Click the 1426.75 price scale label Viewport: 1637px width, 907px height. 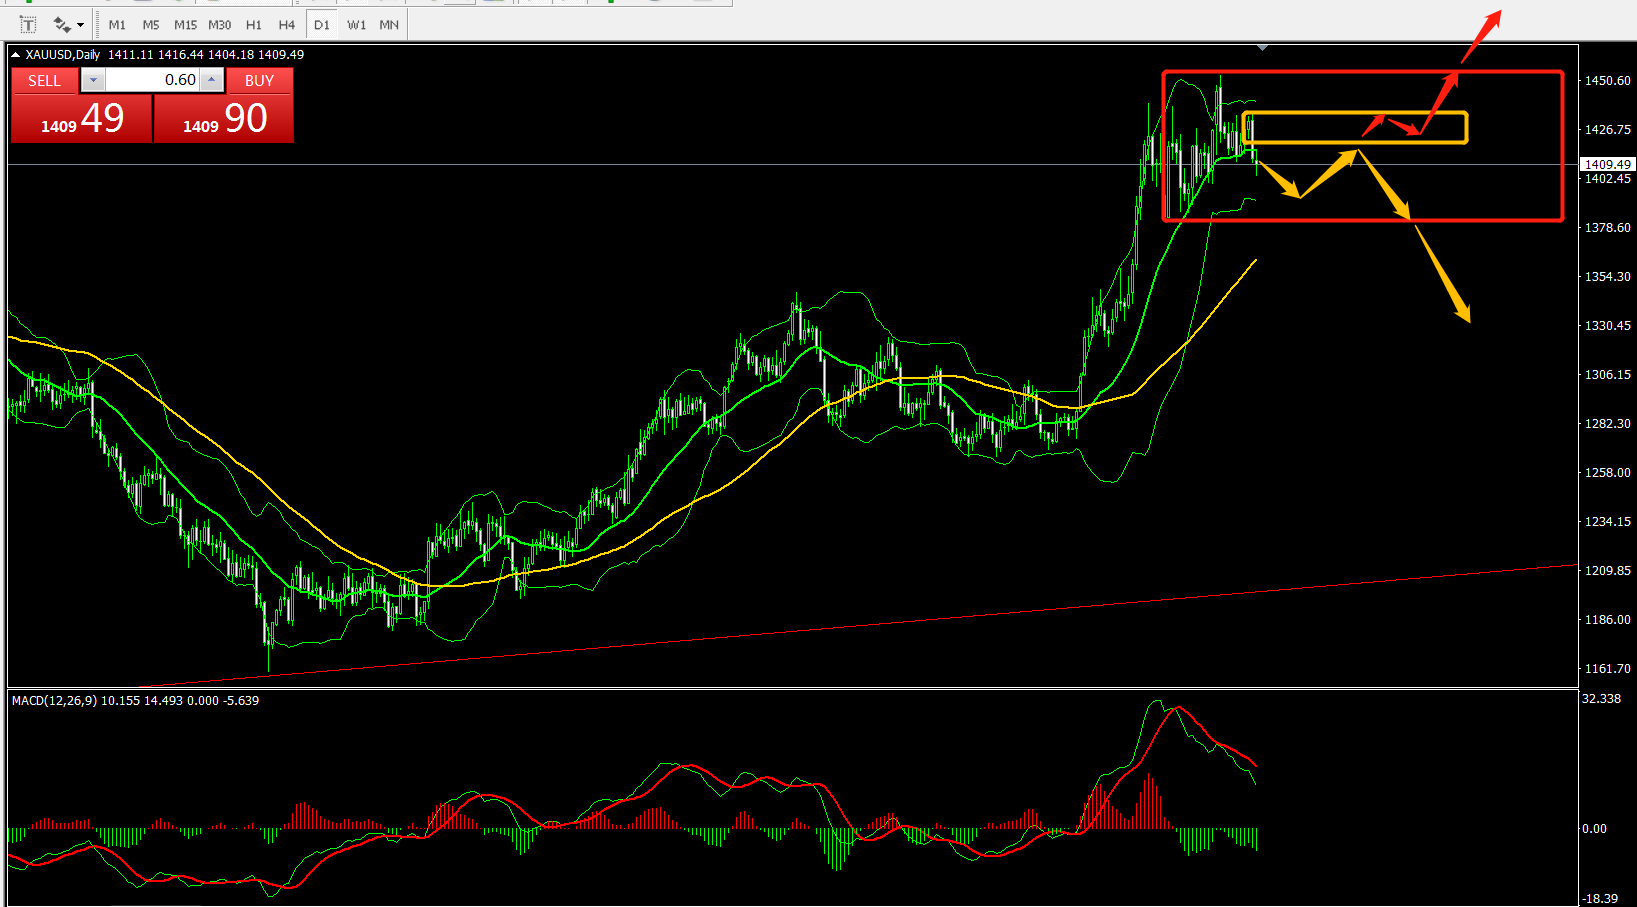tap(1607, 130)
